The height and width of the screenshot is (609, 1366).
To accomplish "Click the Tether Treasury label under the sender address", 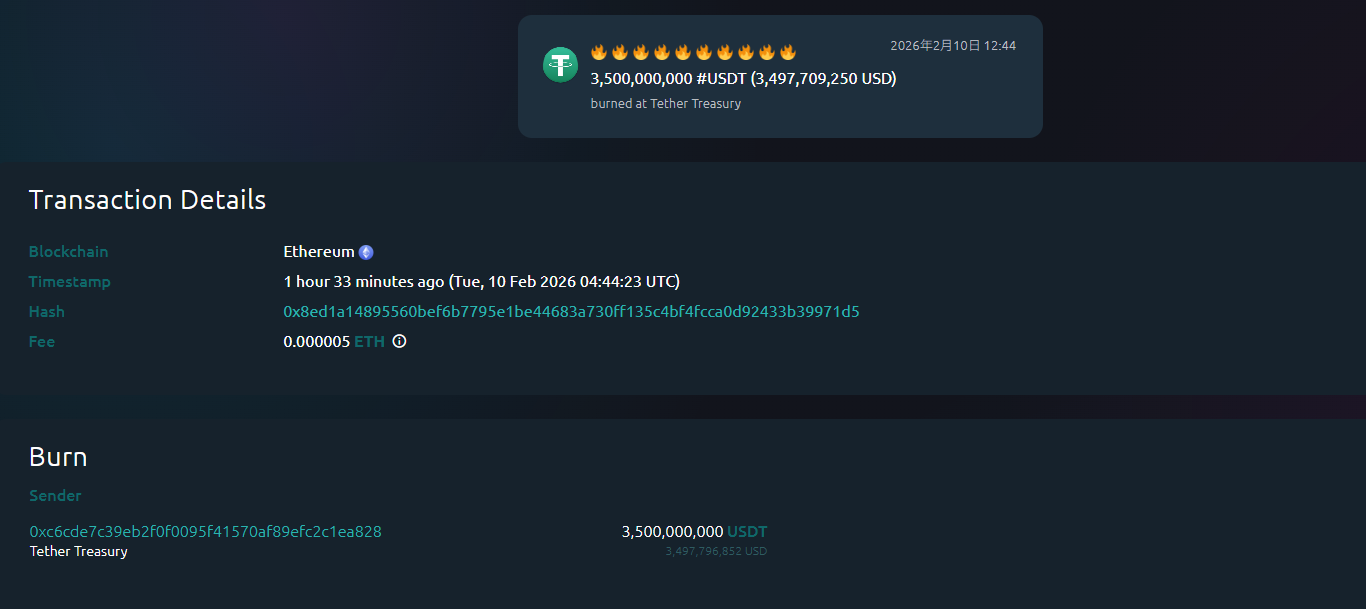I will pos(78,551).
